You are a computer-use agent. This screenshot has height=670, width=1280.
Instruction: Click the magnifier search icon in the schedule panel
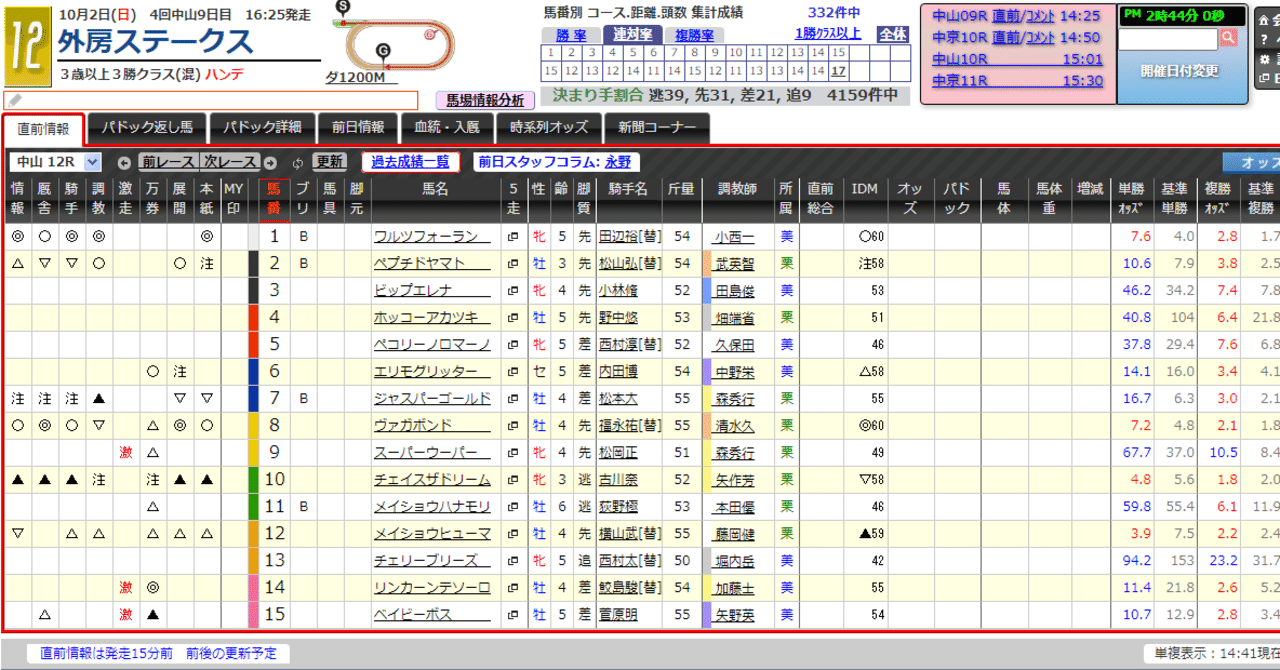click(x=1228, y=37)
